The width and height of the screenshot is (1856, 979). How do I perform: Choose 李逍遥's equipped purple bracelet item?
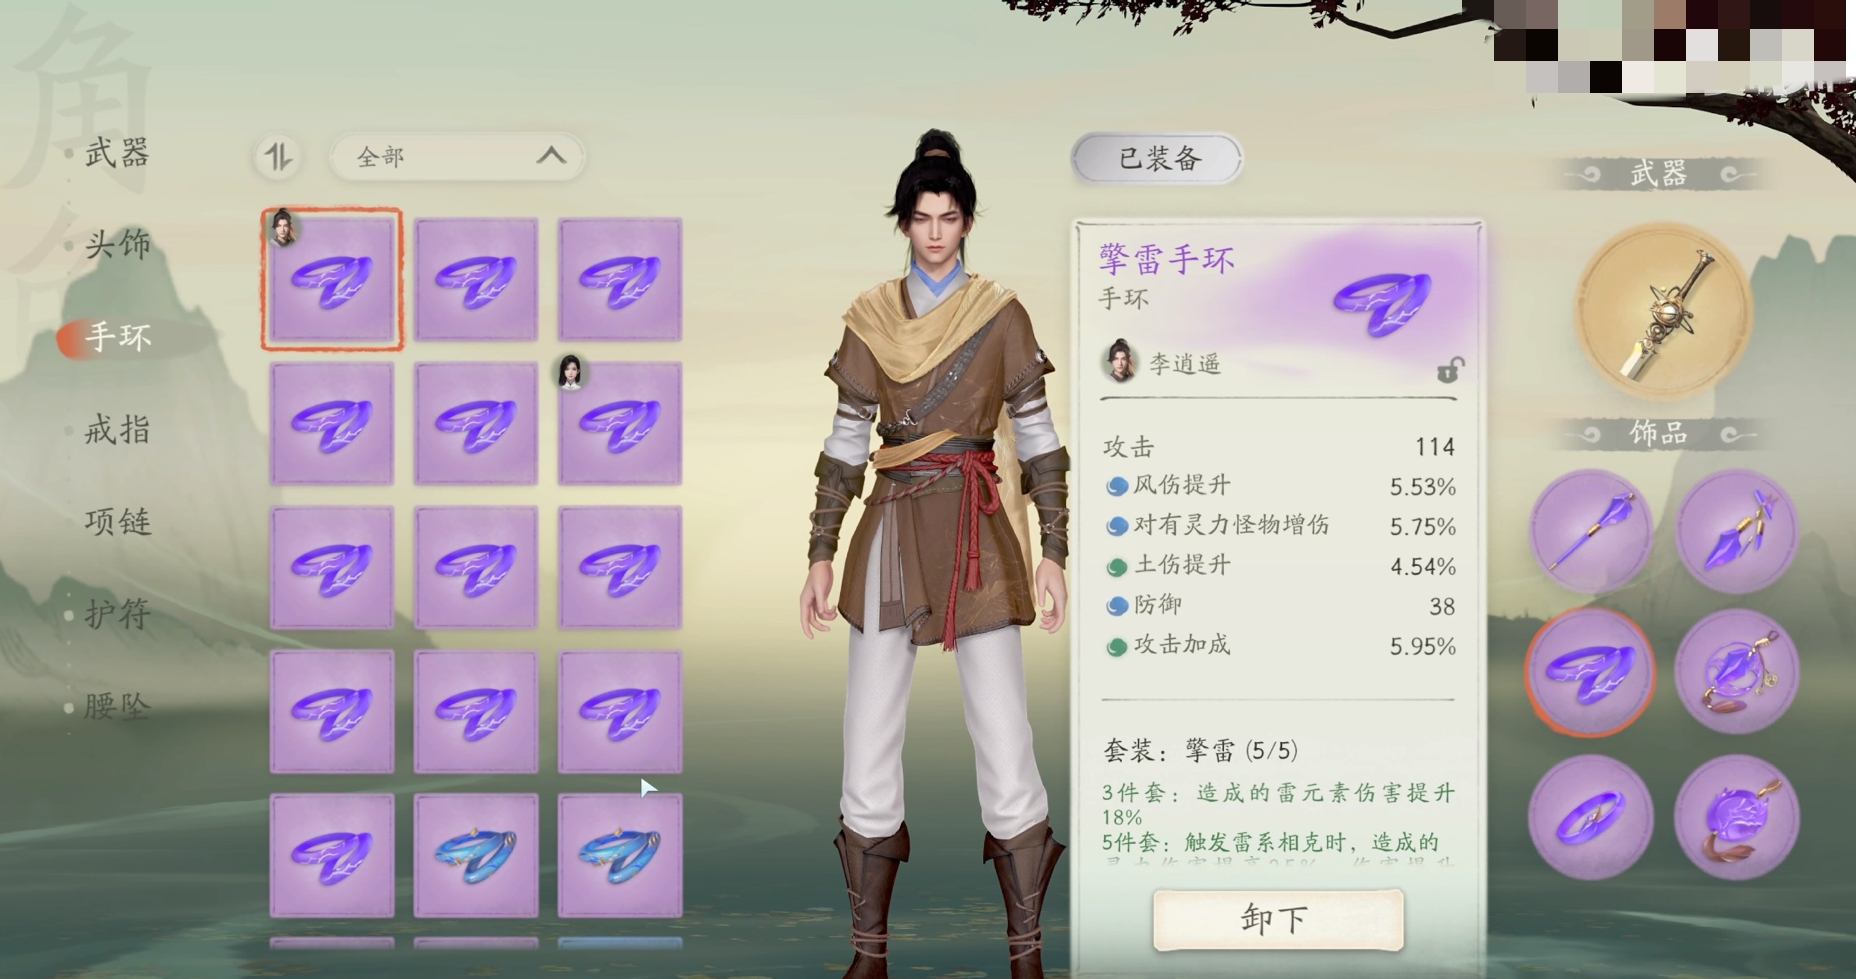click(x=332, y=279)
